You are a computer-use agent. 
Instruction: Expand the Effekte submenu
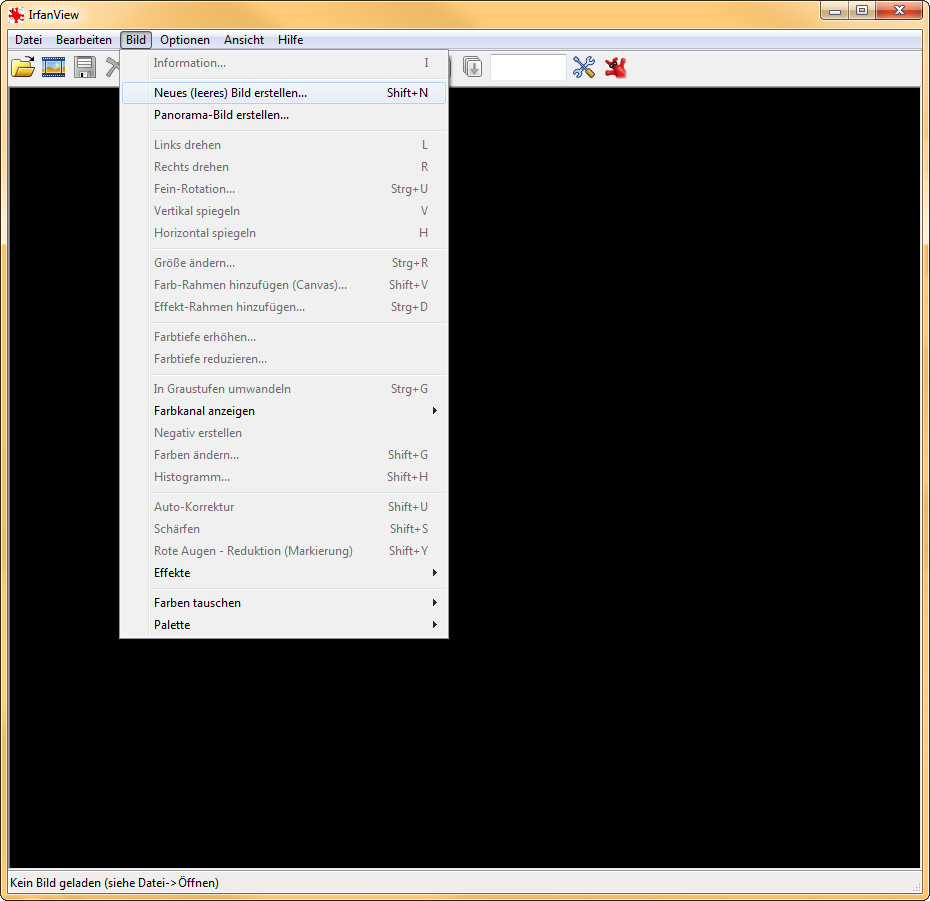tap(284, 572)
